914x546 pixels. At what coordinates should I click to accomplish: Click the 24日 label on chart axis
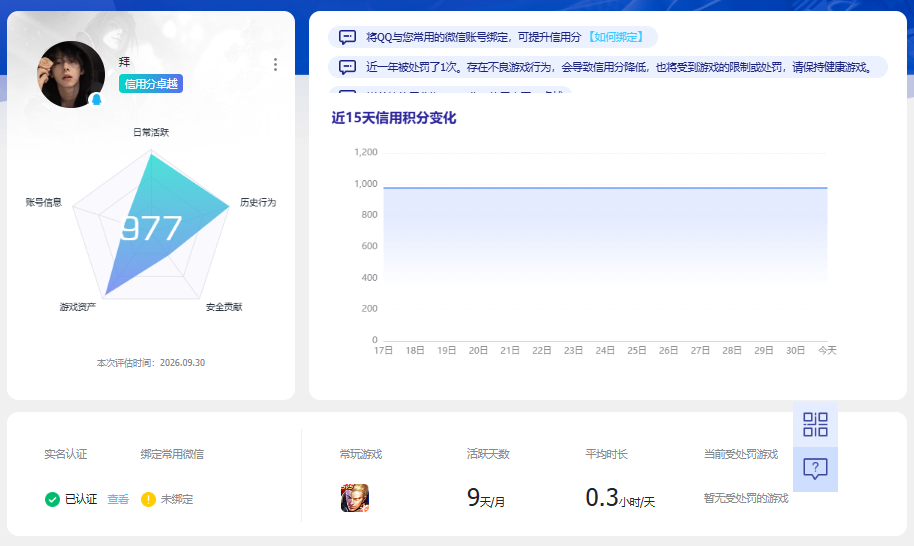tap(605, 350)
